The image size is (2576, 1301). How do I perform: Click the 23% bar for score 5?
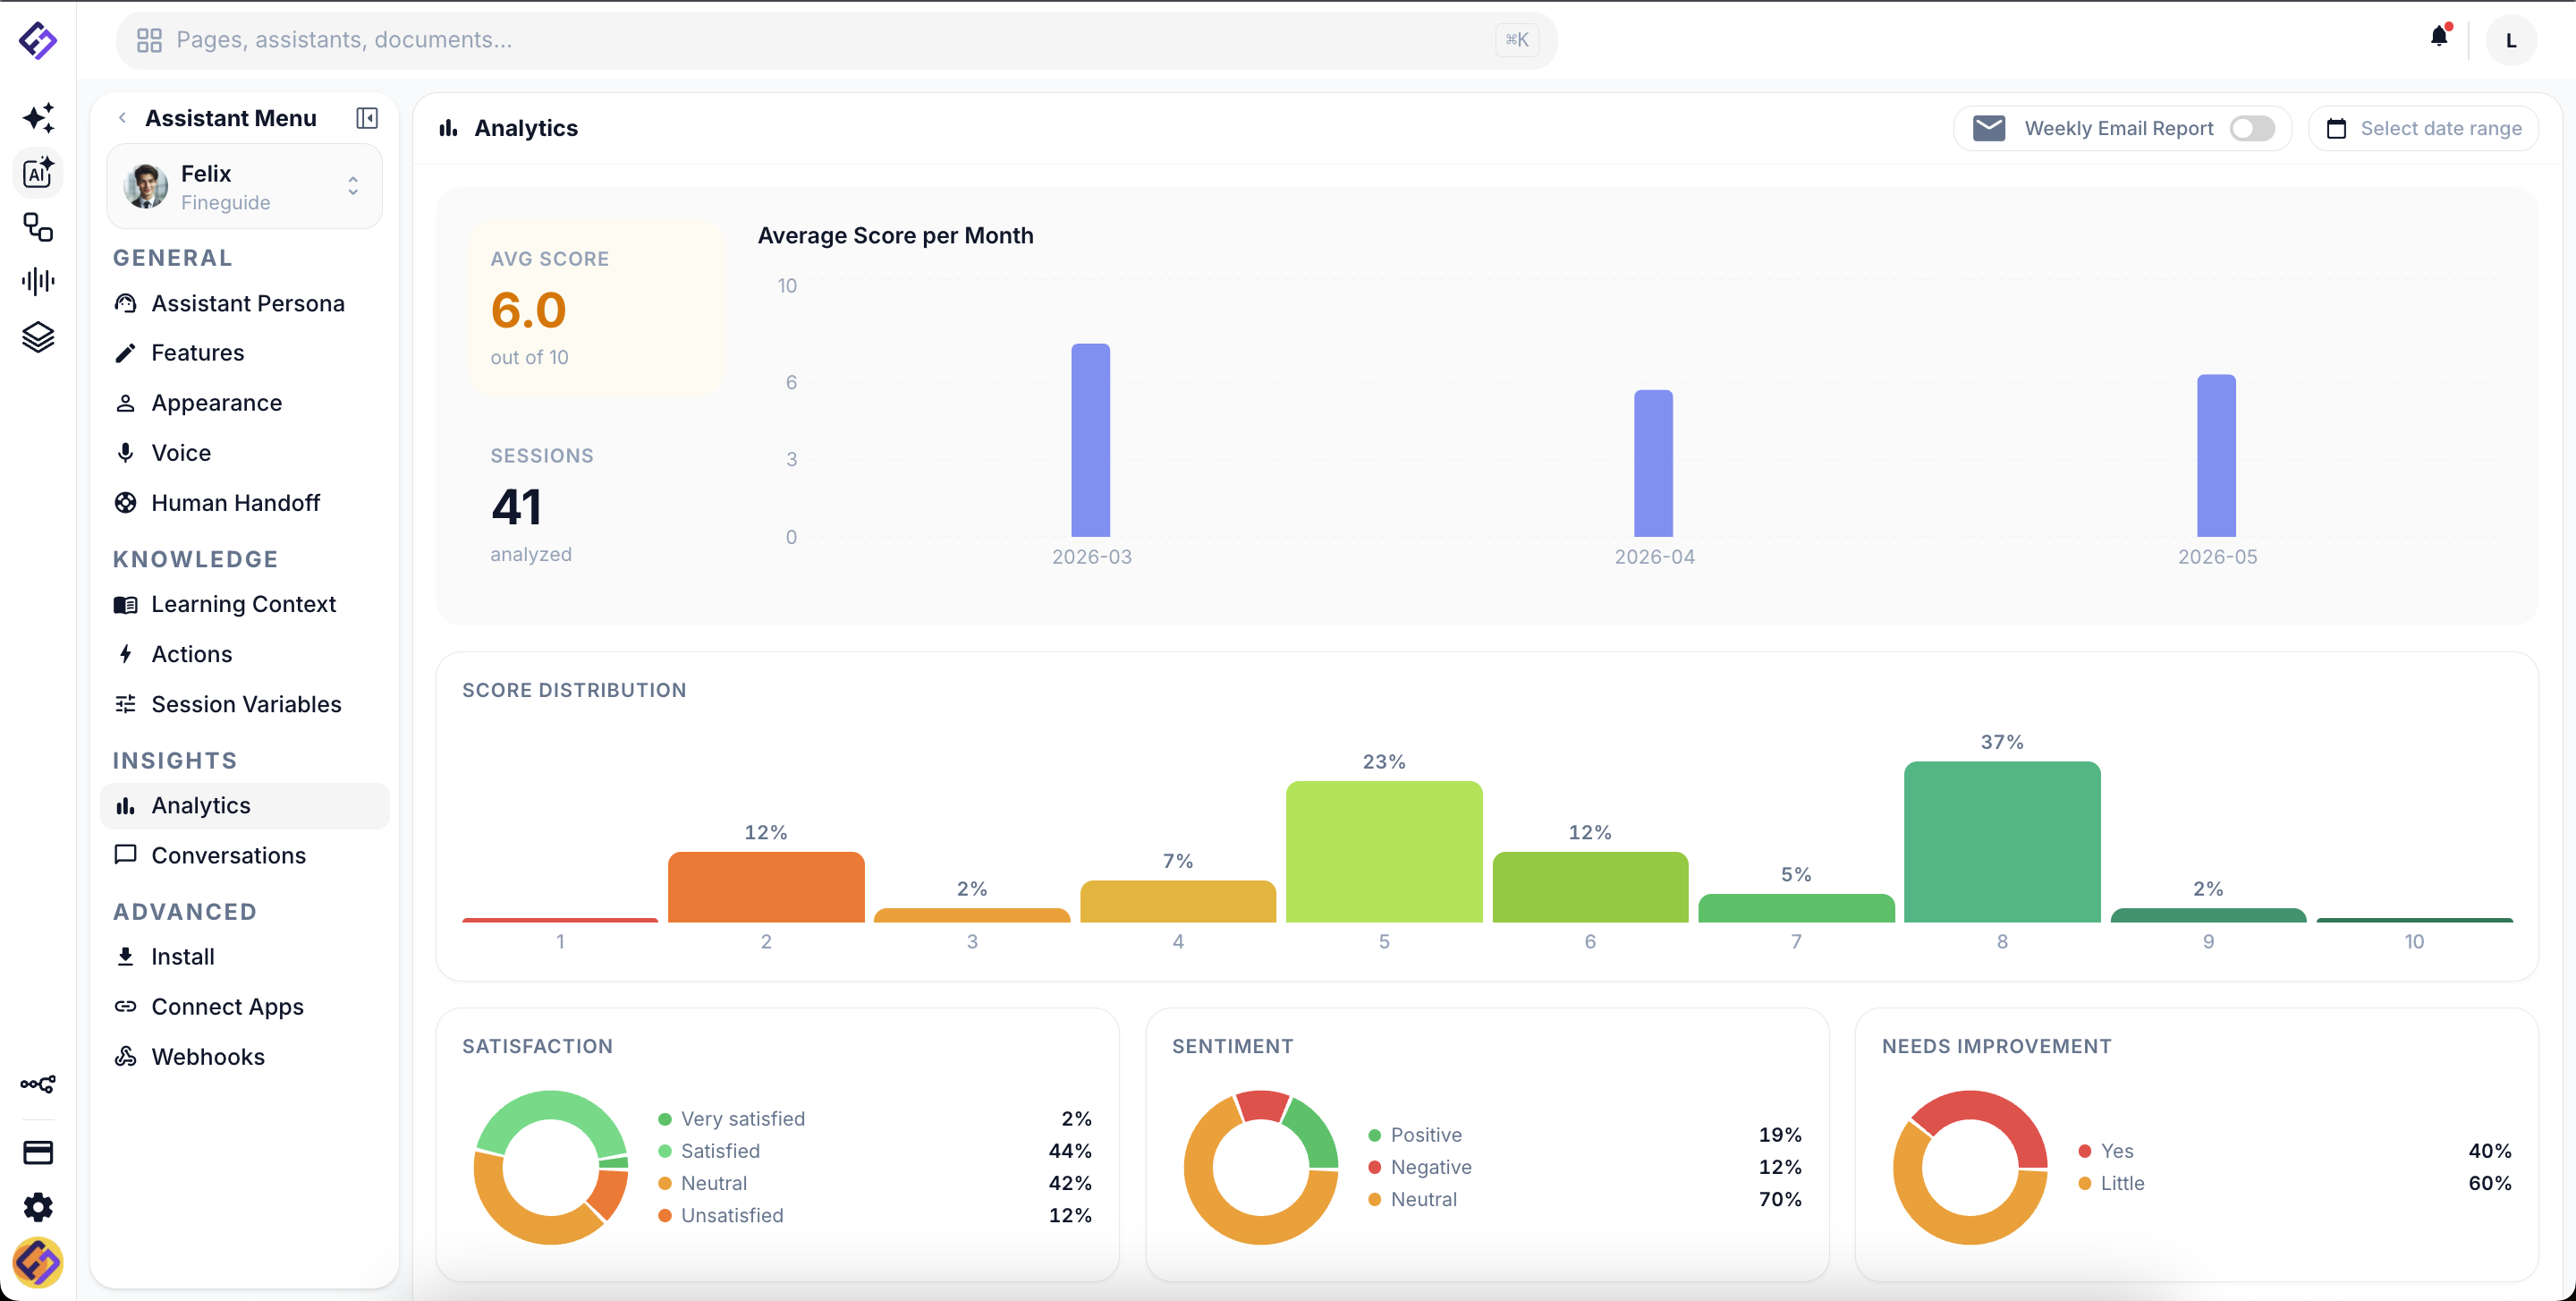click(x=1384, y=852)
